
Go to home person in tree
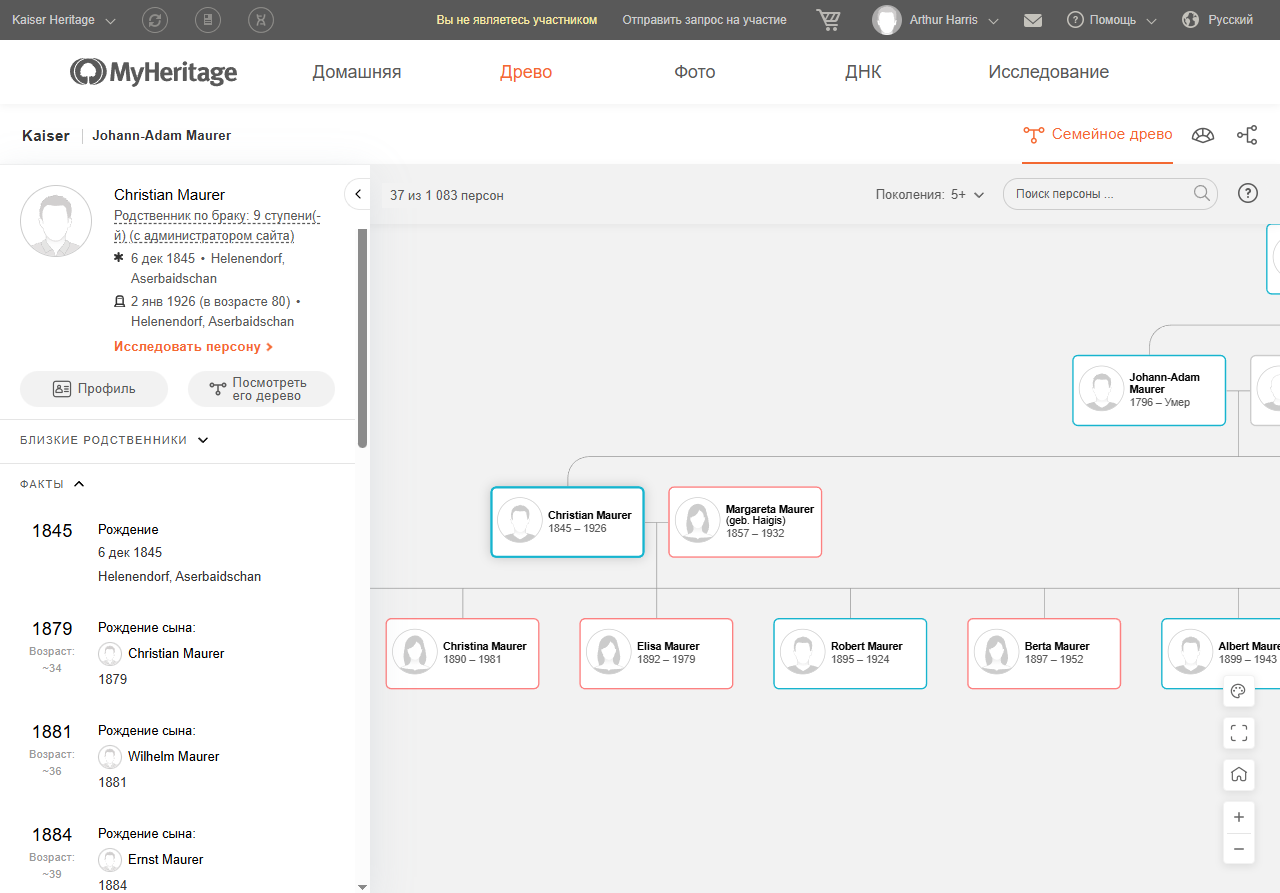(1238, 775)
